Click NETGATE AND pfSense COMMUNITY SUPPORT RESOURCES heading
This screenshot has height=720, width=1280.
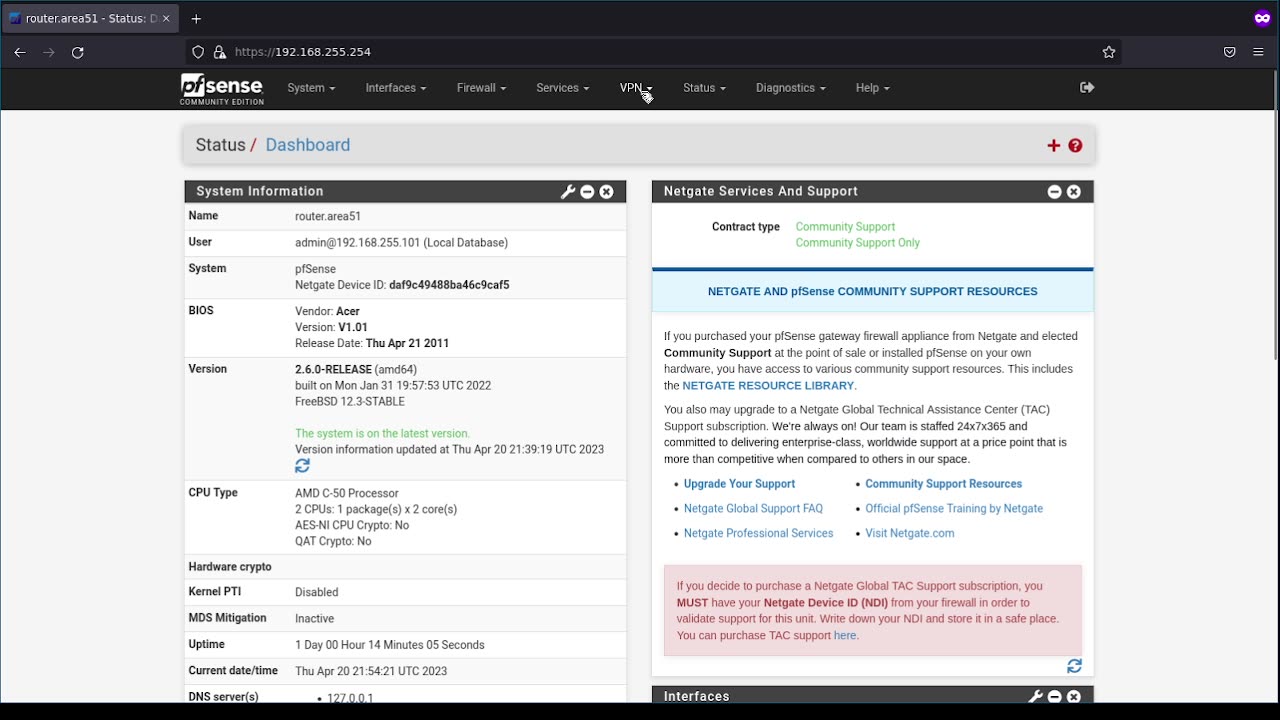coord(873,292)
